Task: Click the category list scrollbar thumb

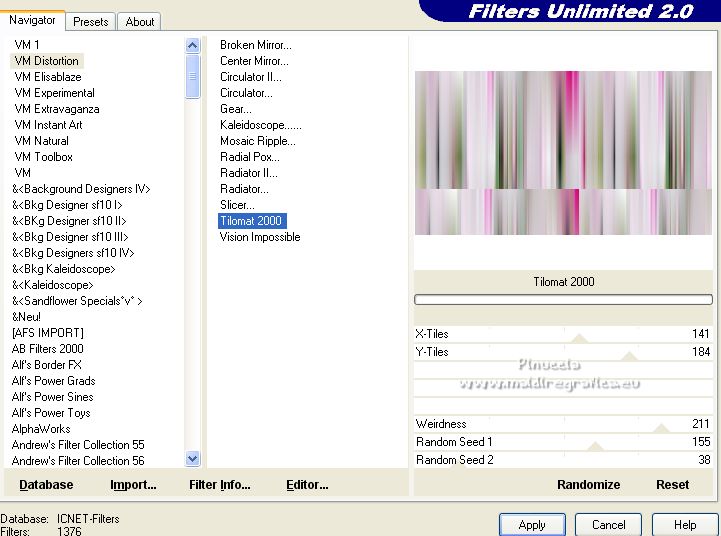Action: click(x=193, y=76)
